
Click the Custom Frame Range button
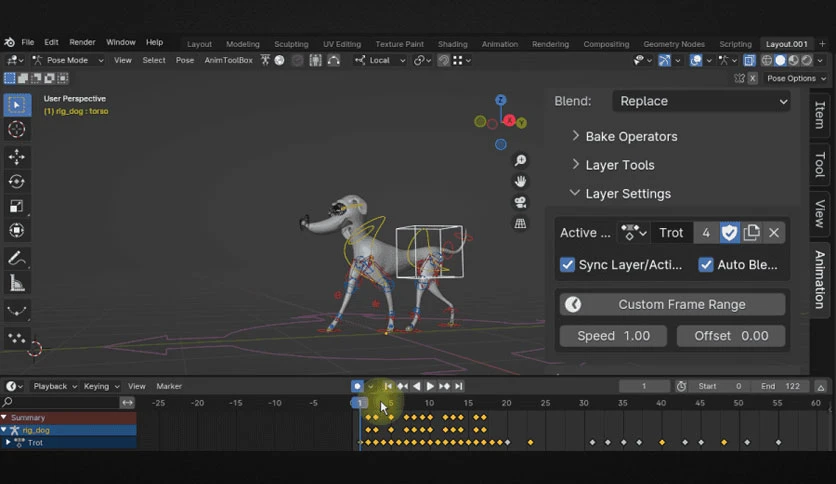click(672, 304)
